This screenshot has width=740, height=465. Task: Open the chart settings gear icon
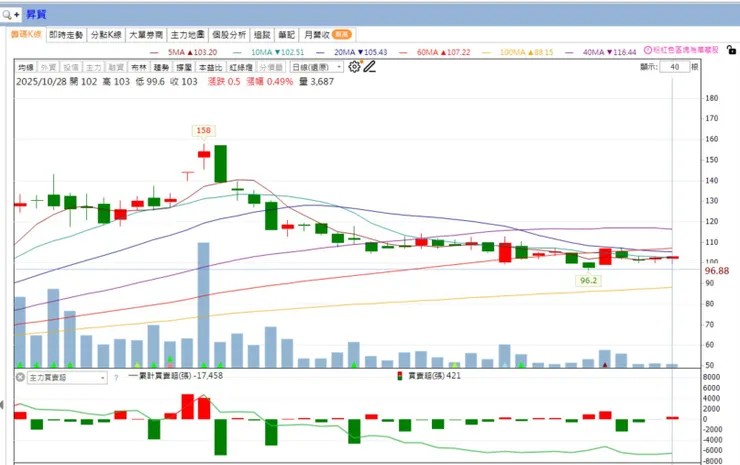[354, 67]
